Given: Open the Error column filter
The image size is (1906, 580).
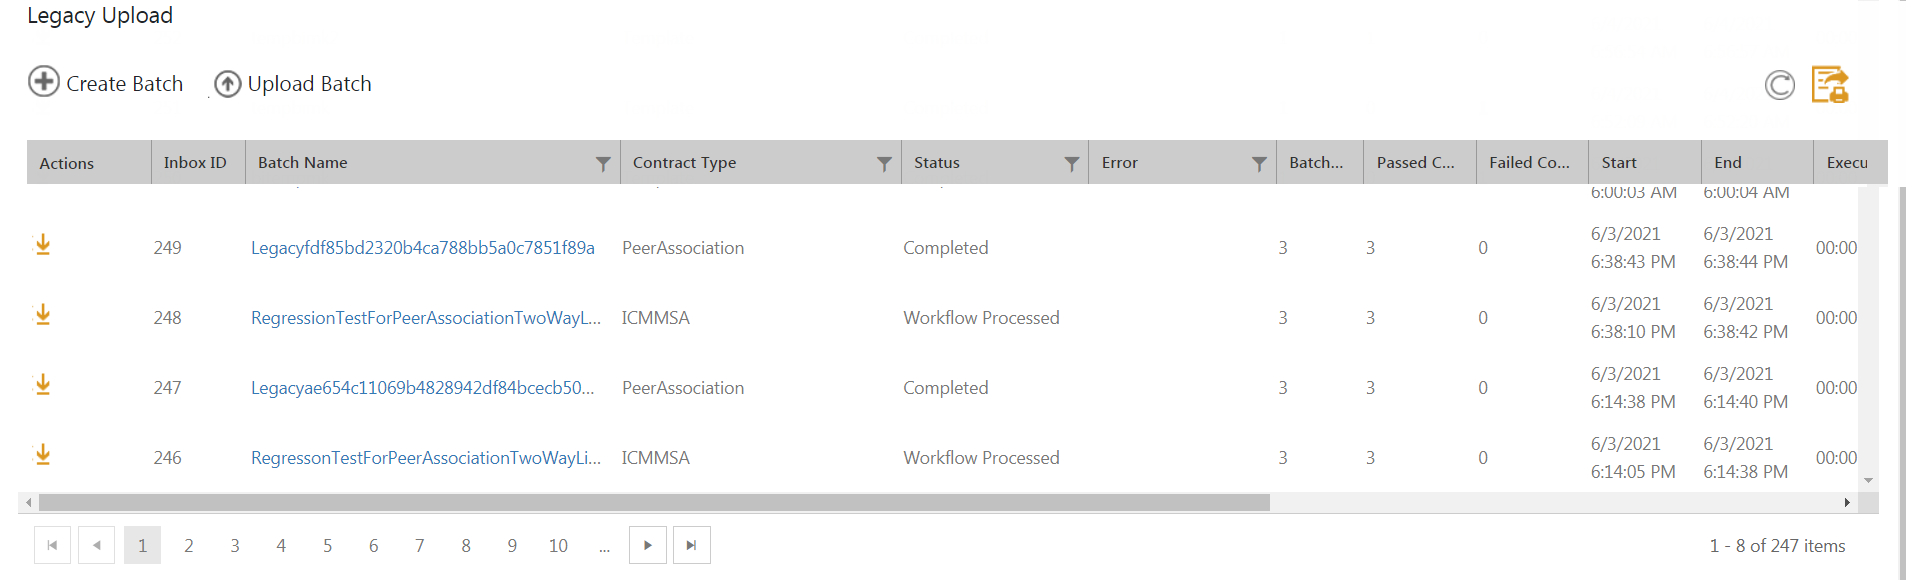Looking at the screenshot, I should point(1259,163).
